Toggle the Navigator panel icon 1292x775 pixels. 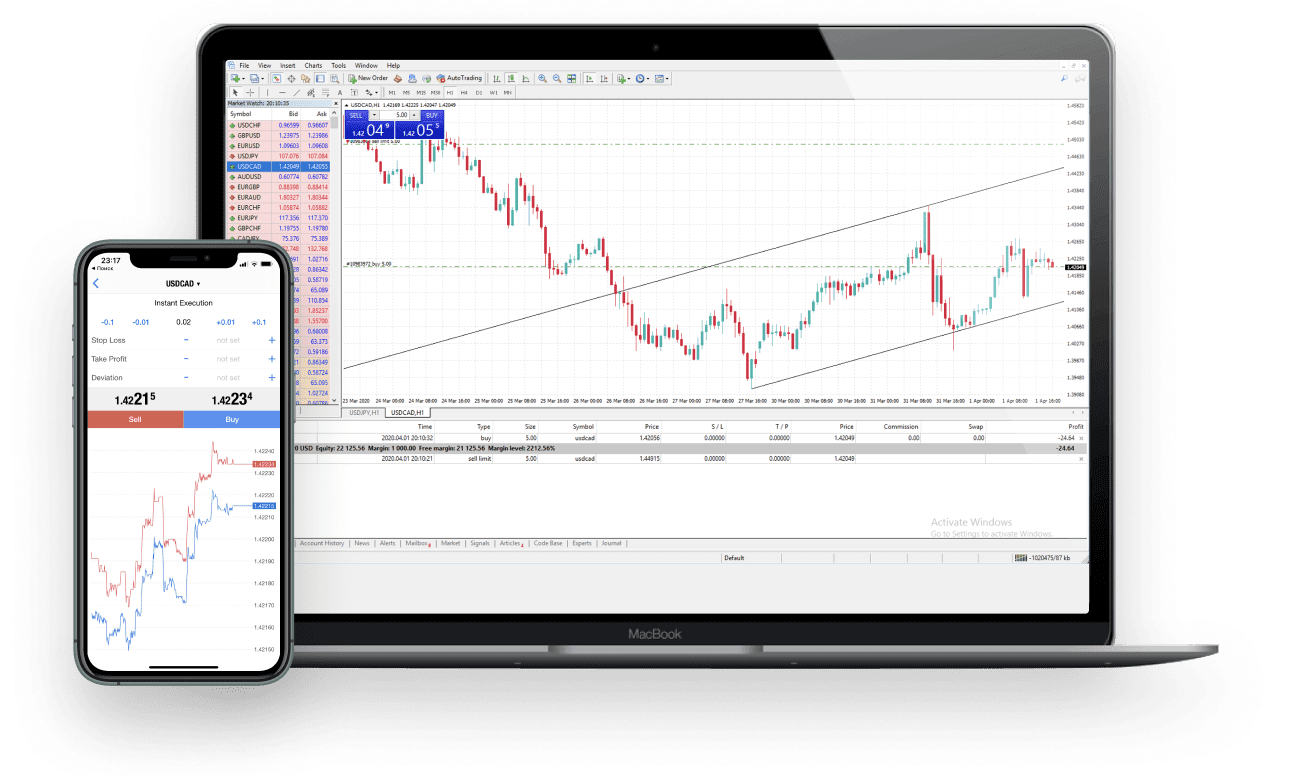point(305,78)
